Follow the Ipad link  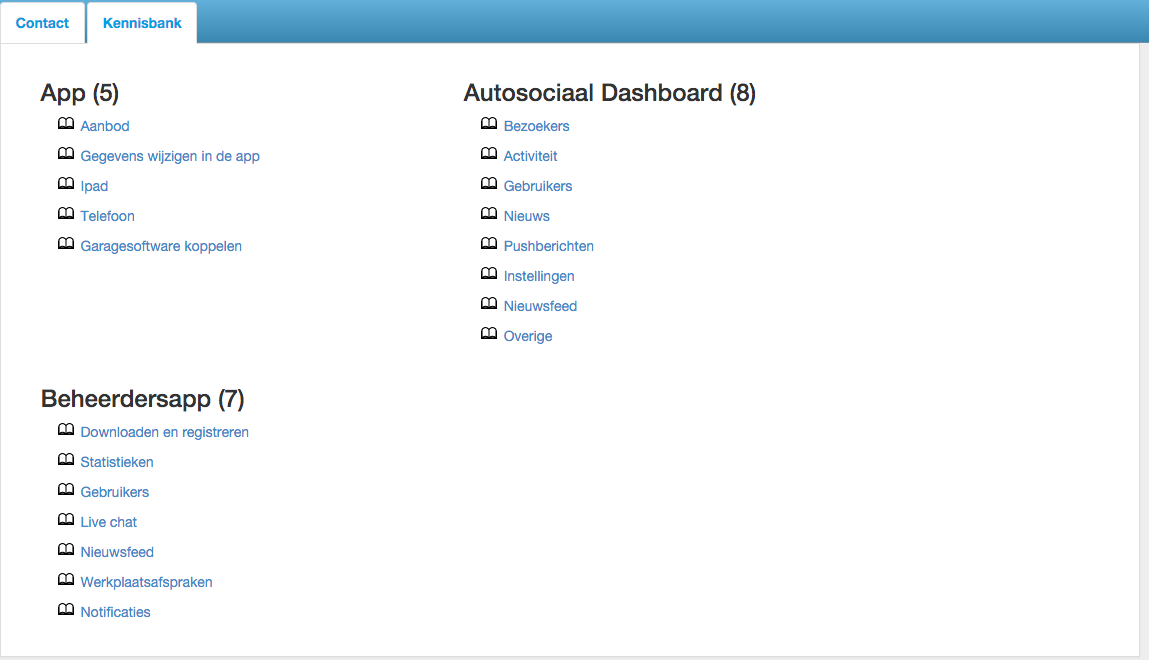click(95, 186)
